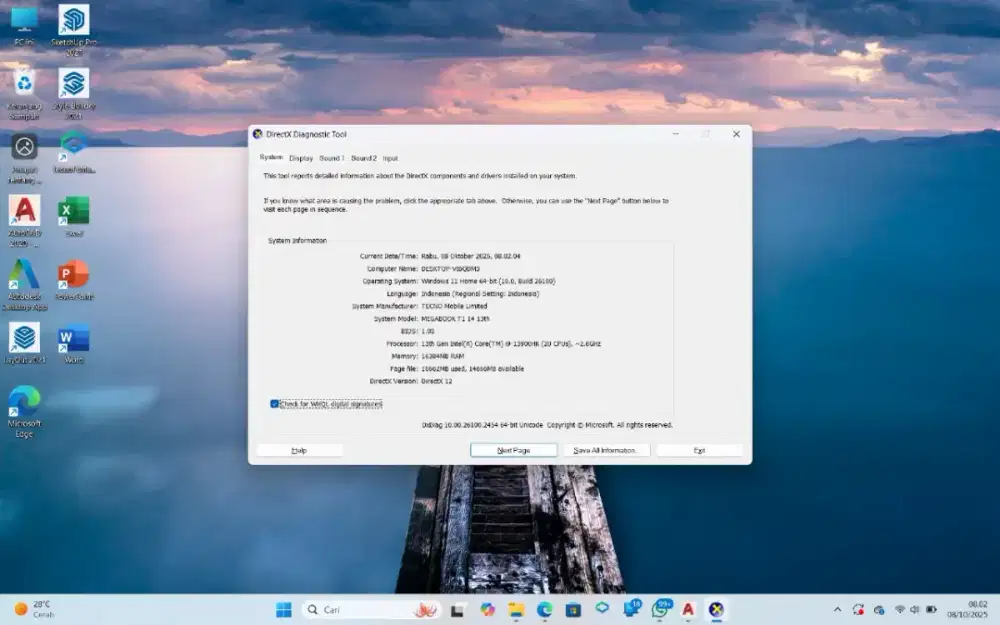Switch to the Display tab
The width and height of the screenshot is (1000, 625).
pyautogui.click(x=301, y=158)
